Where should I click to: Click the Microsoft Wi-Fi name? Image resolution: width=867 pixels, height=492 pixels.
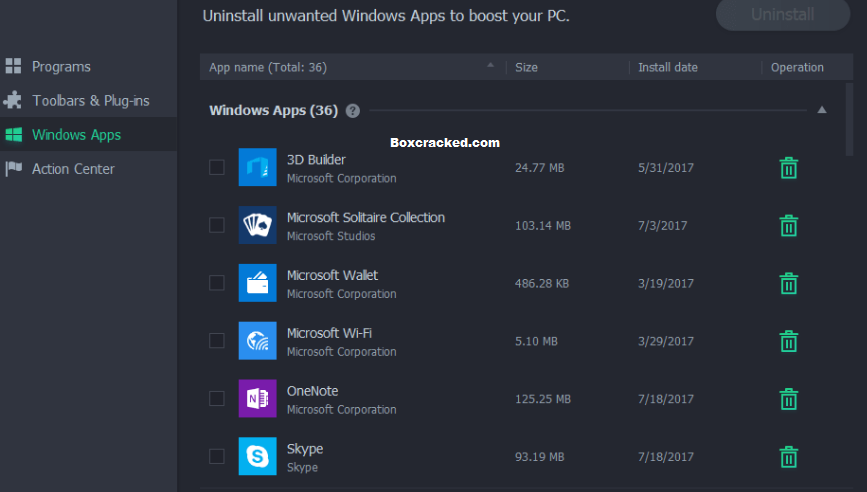[x=329, y=333]
